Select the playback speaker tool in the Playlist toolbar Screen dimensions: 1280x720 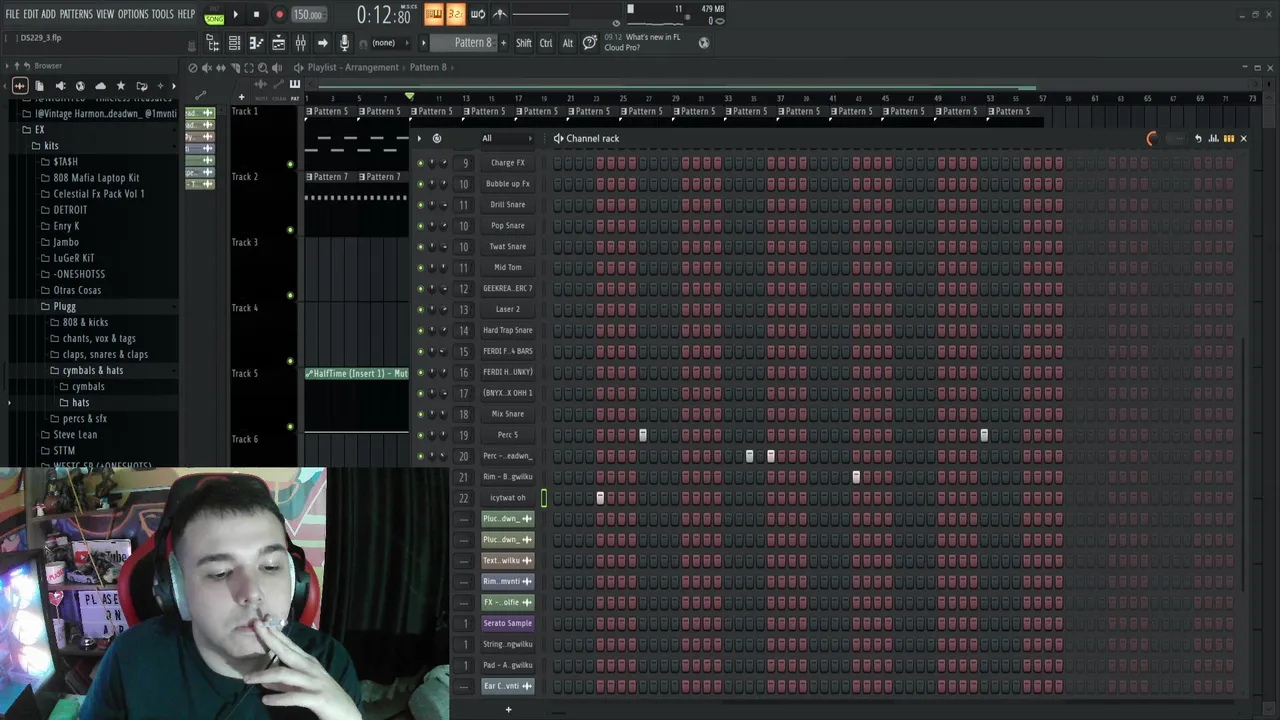tap(276, 67)
